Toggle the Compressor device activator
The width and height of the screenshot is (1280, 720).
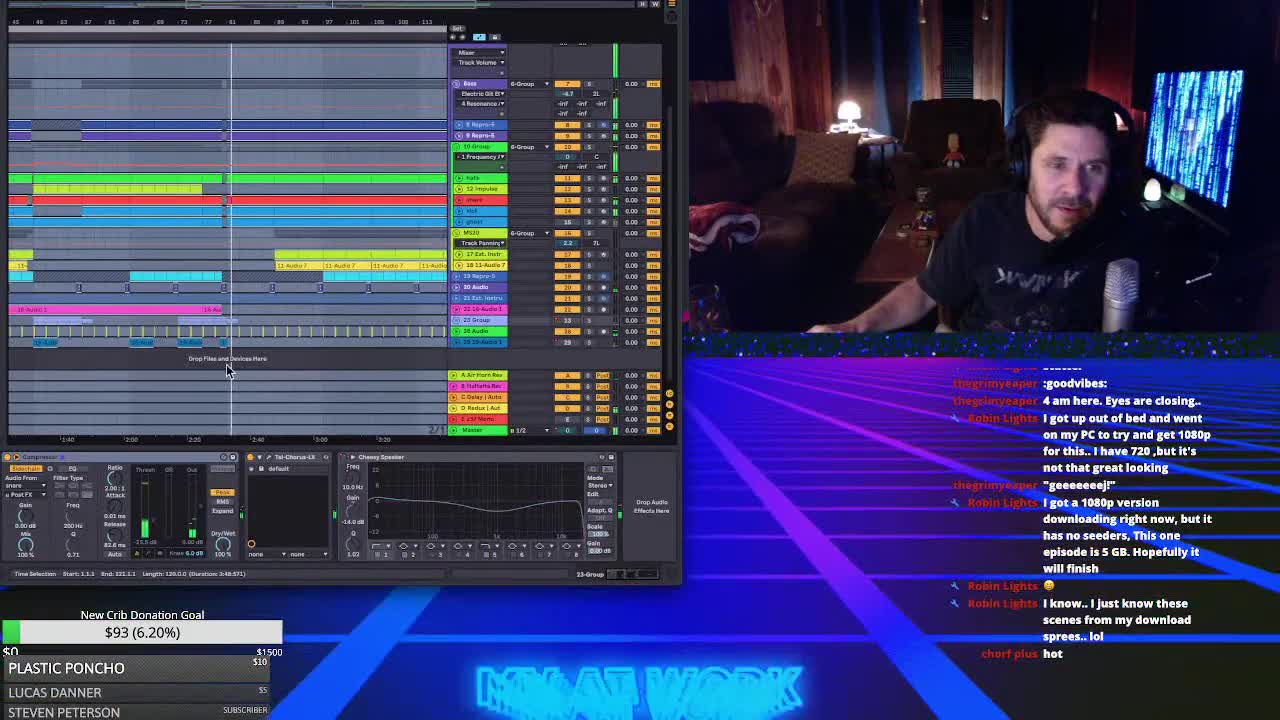click(7, 457)
